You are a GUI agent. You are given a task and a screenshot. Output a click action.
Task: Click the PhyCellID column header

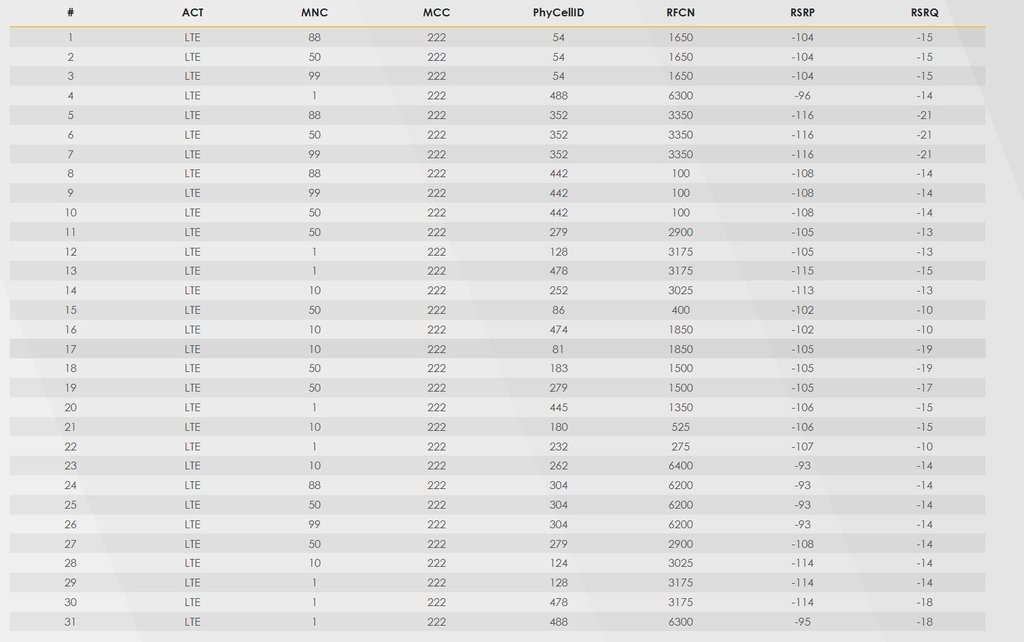(558, 13)
